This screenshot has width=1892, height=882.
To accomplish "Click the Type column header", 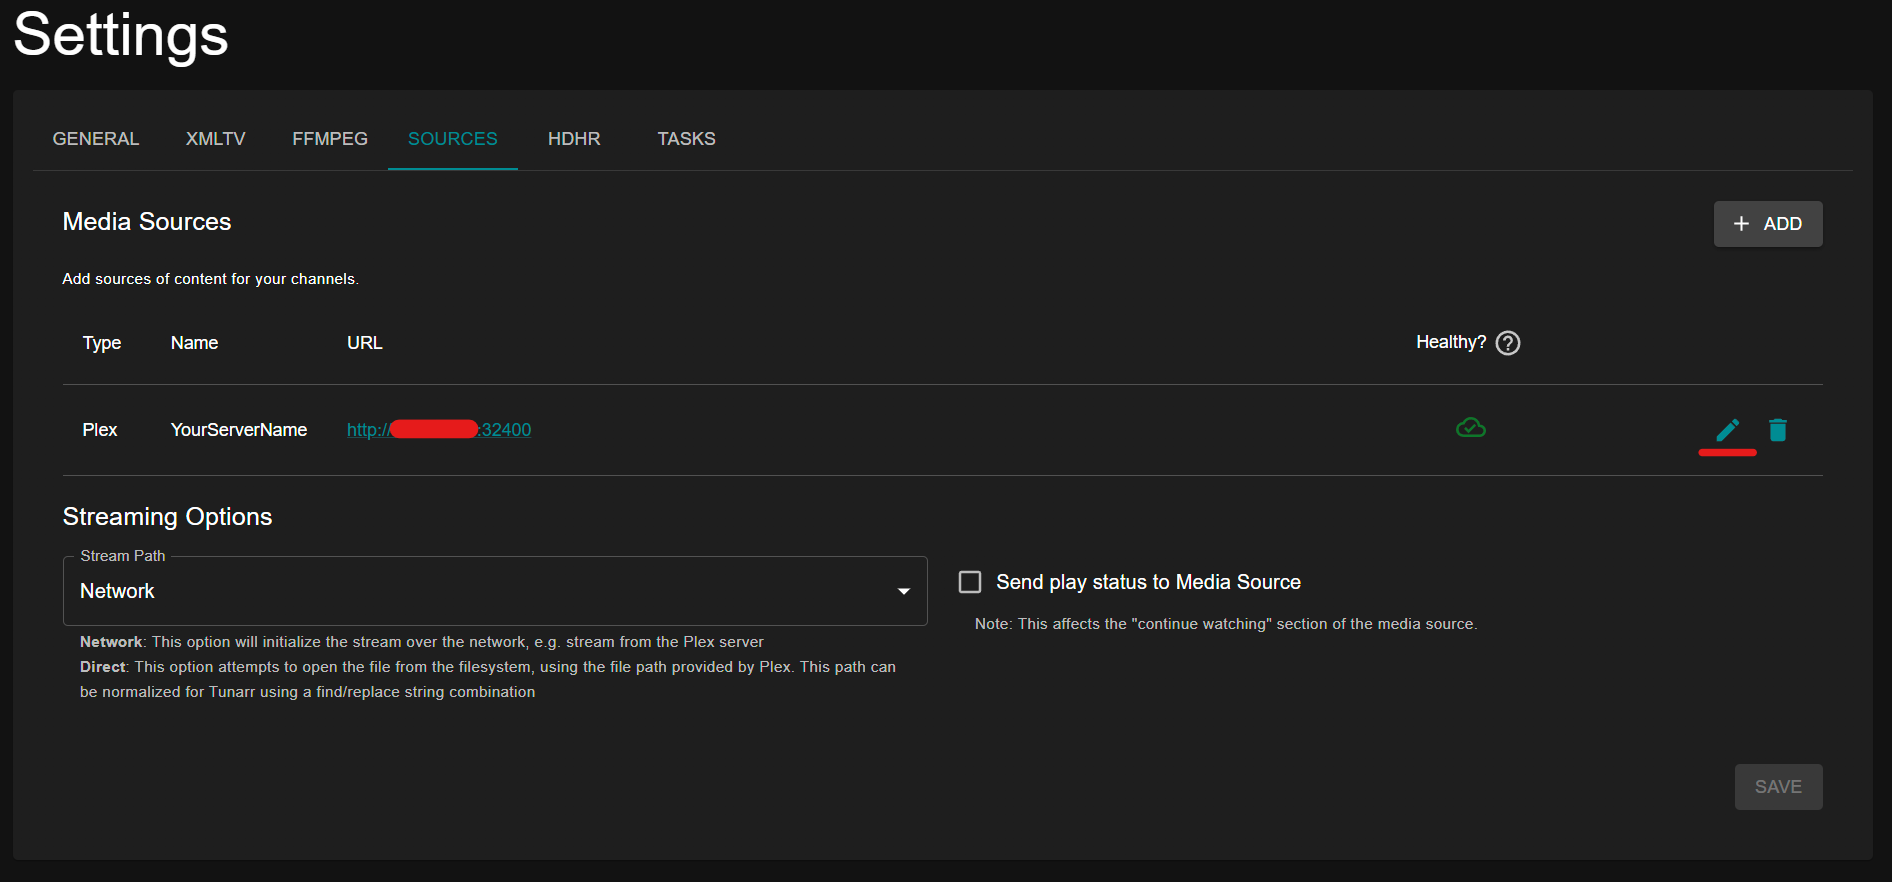I will pos(102,343).
